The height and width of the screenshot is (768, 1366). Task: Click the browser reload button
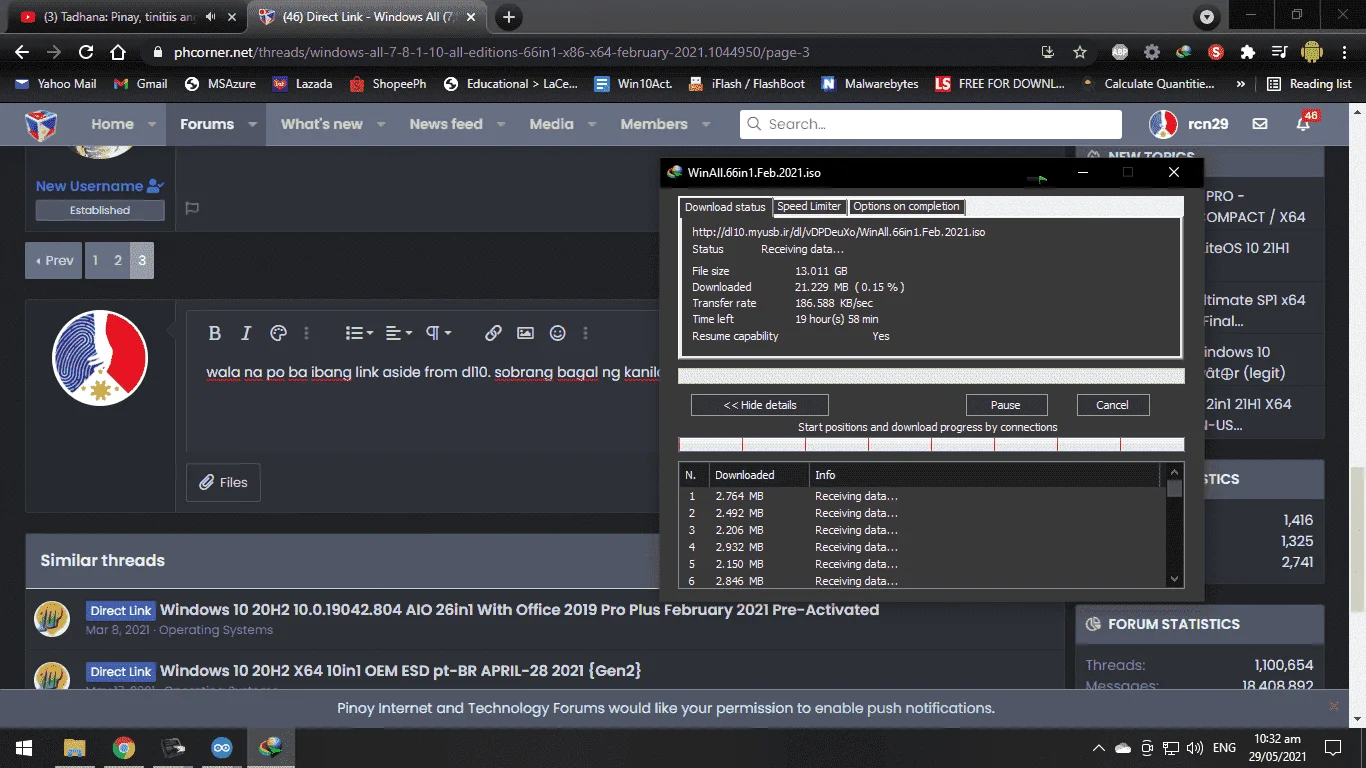tap(86, 52)
